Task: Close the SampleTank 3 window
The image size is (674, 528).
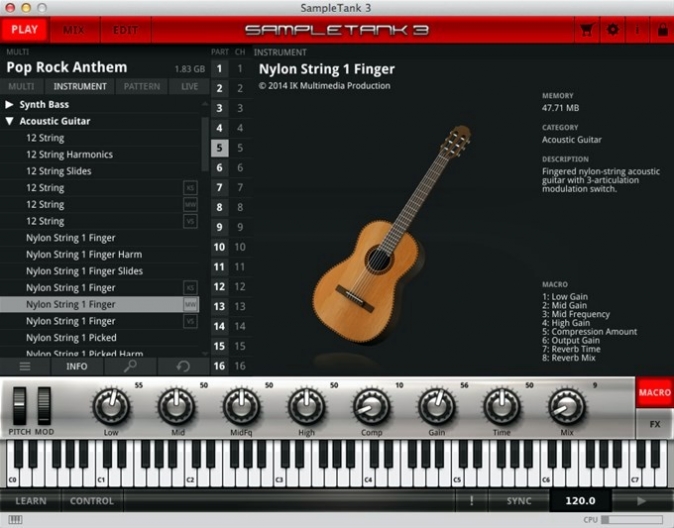Action: [9, 7]
